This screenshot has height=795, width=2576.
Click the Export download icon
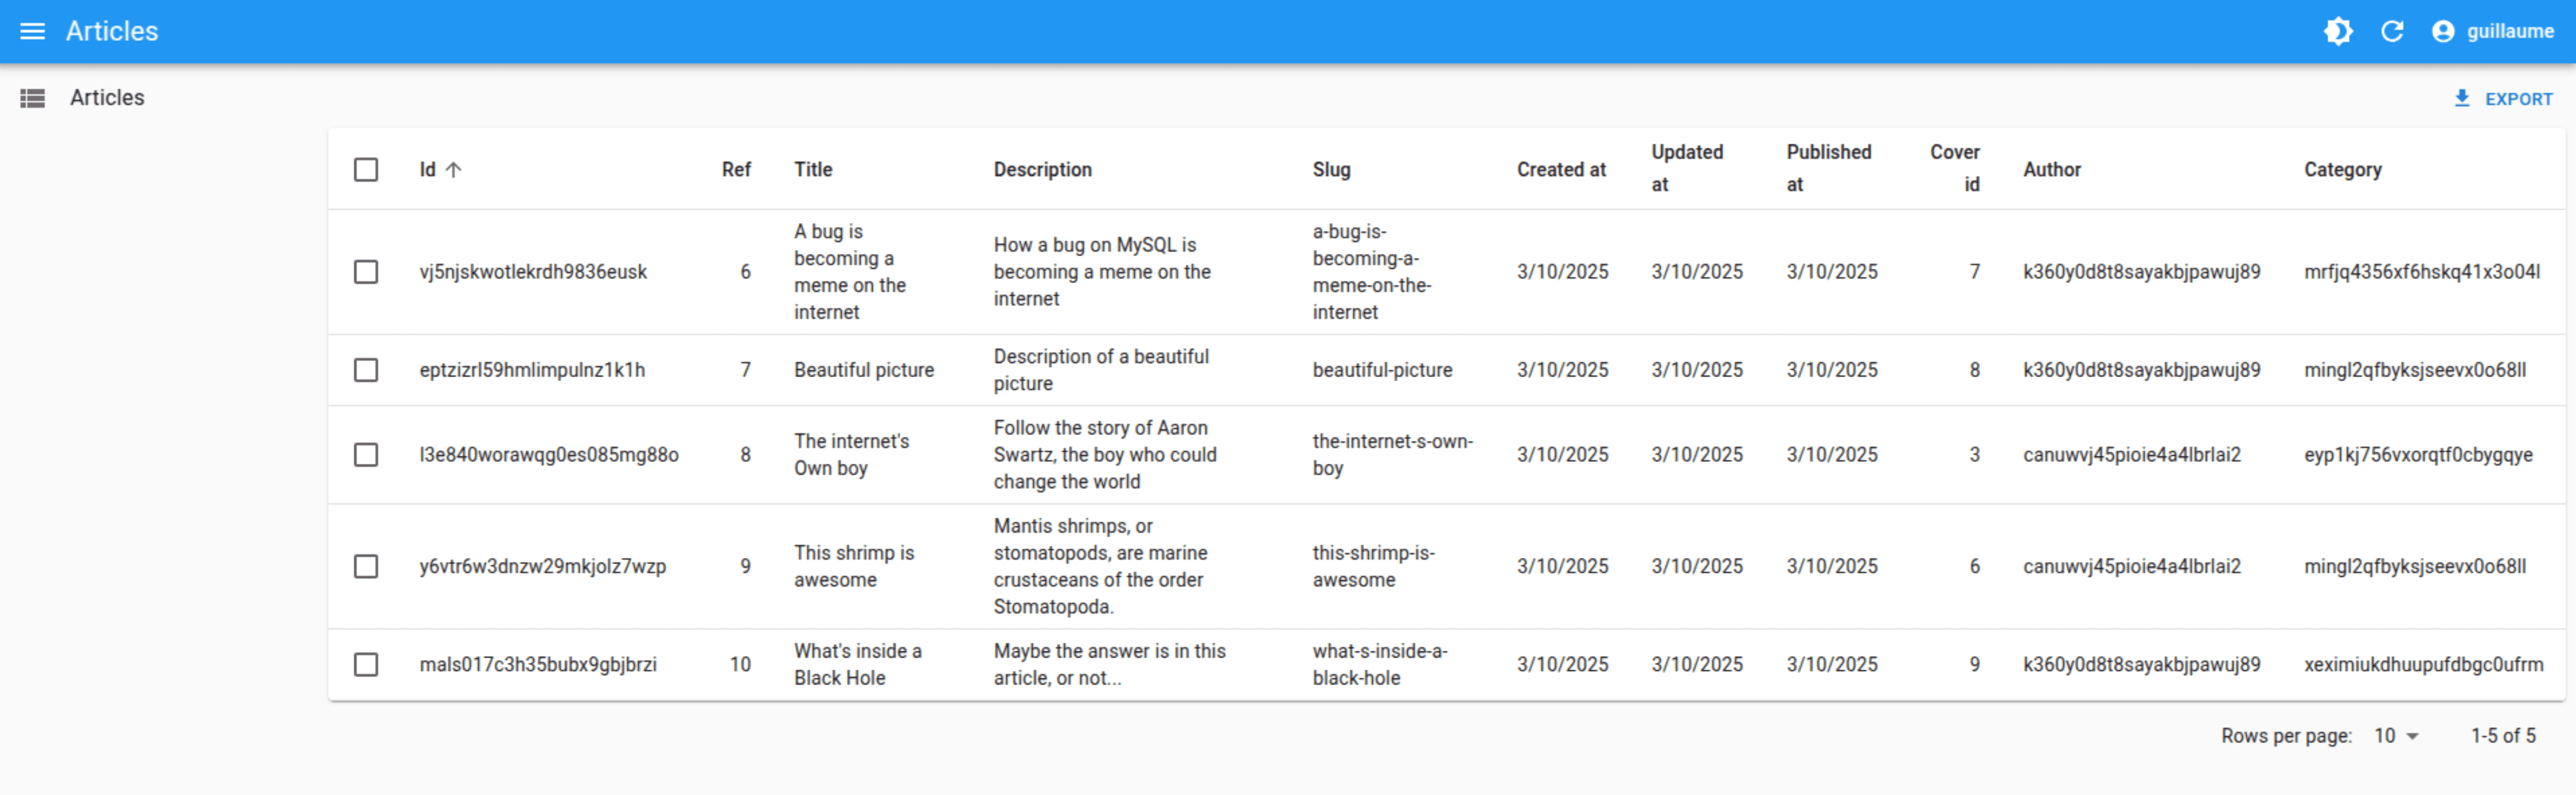[2461, 98]
